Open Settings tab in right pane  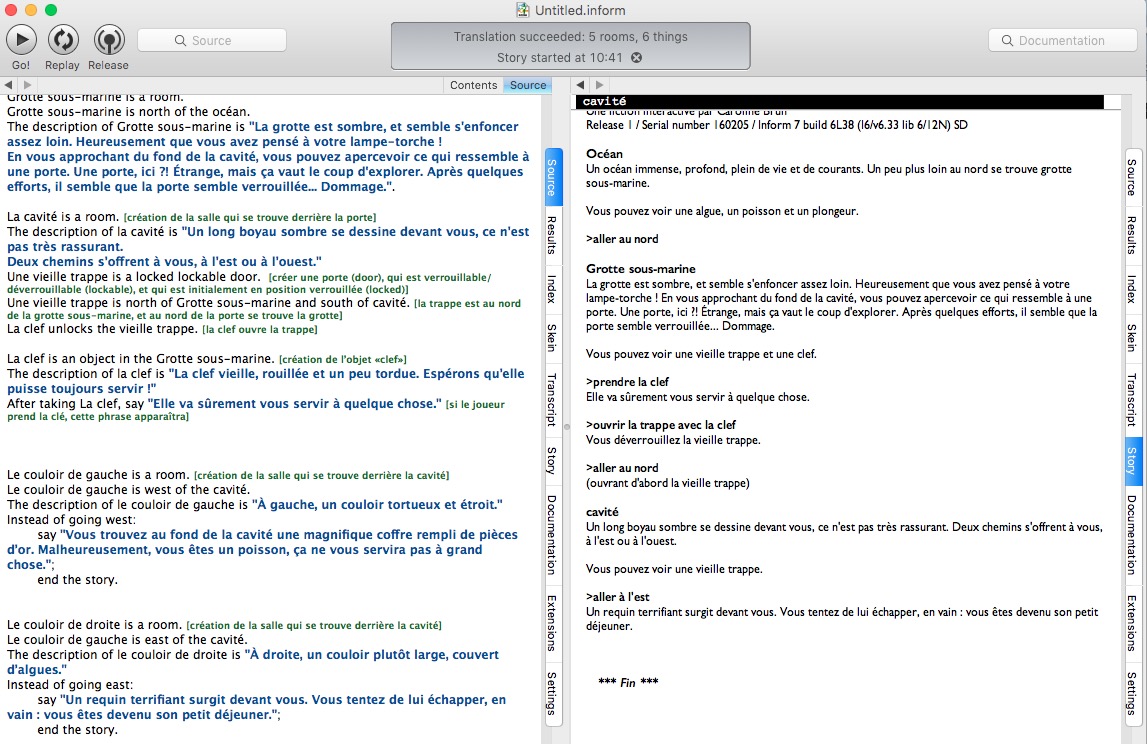[x=1132, y=694]
